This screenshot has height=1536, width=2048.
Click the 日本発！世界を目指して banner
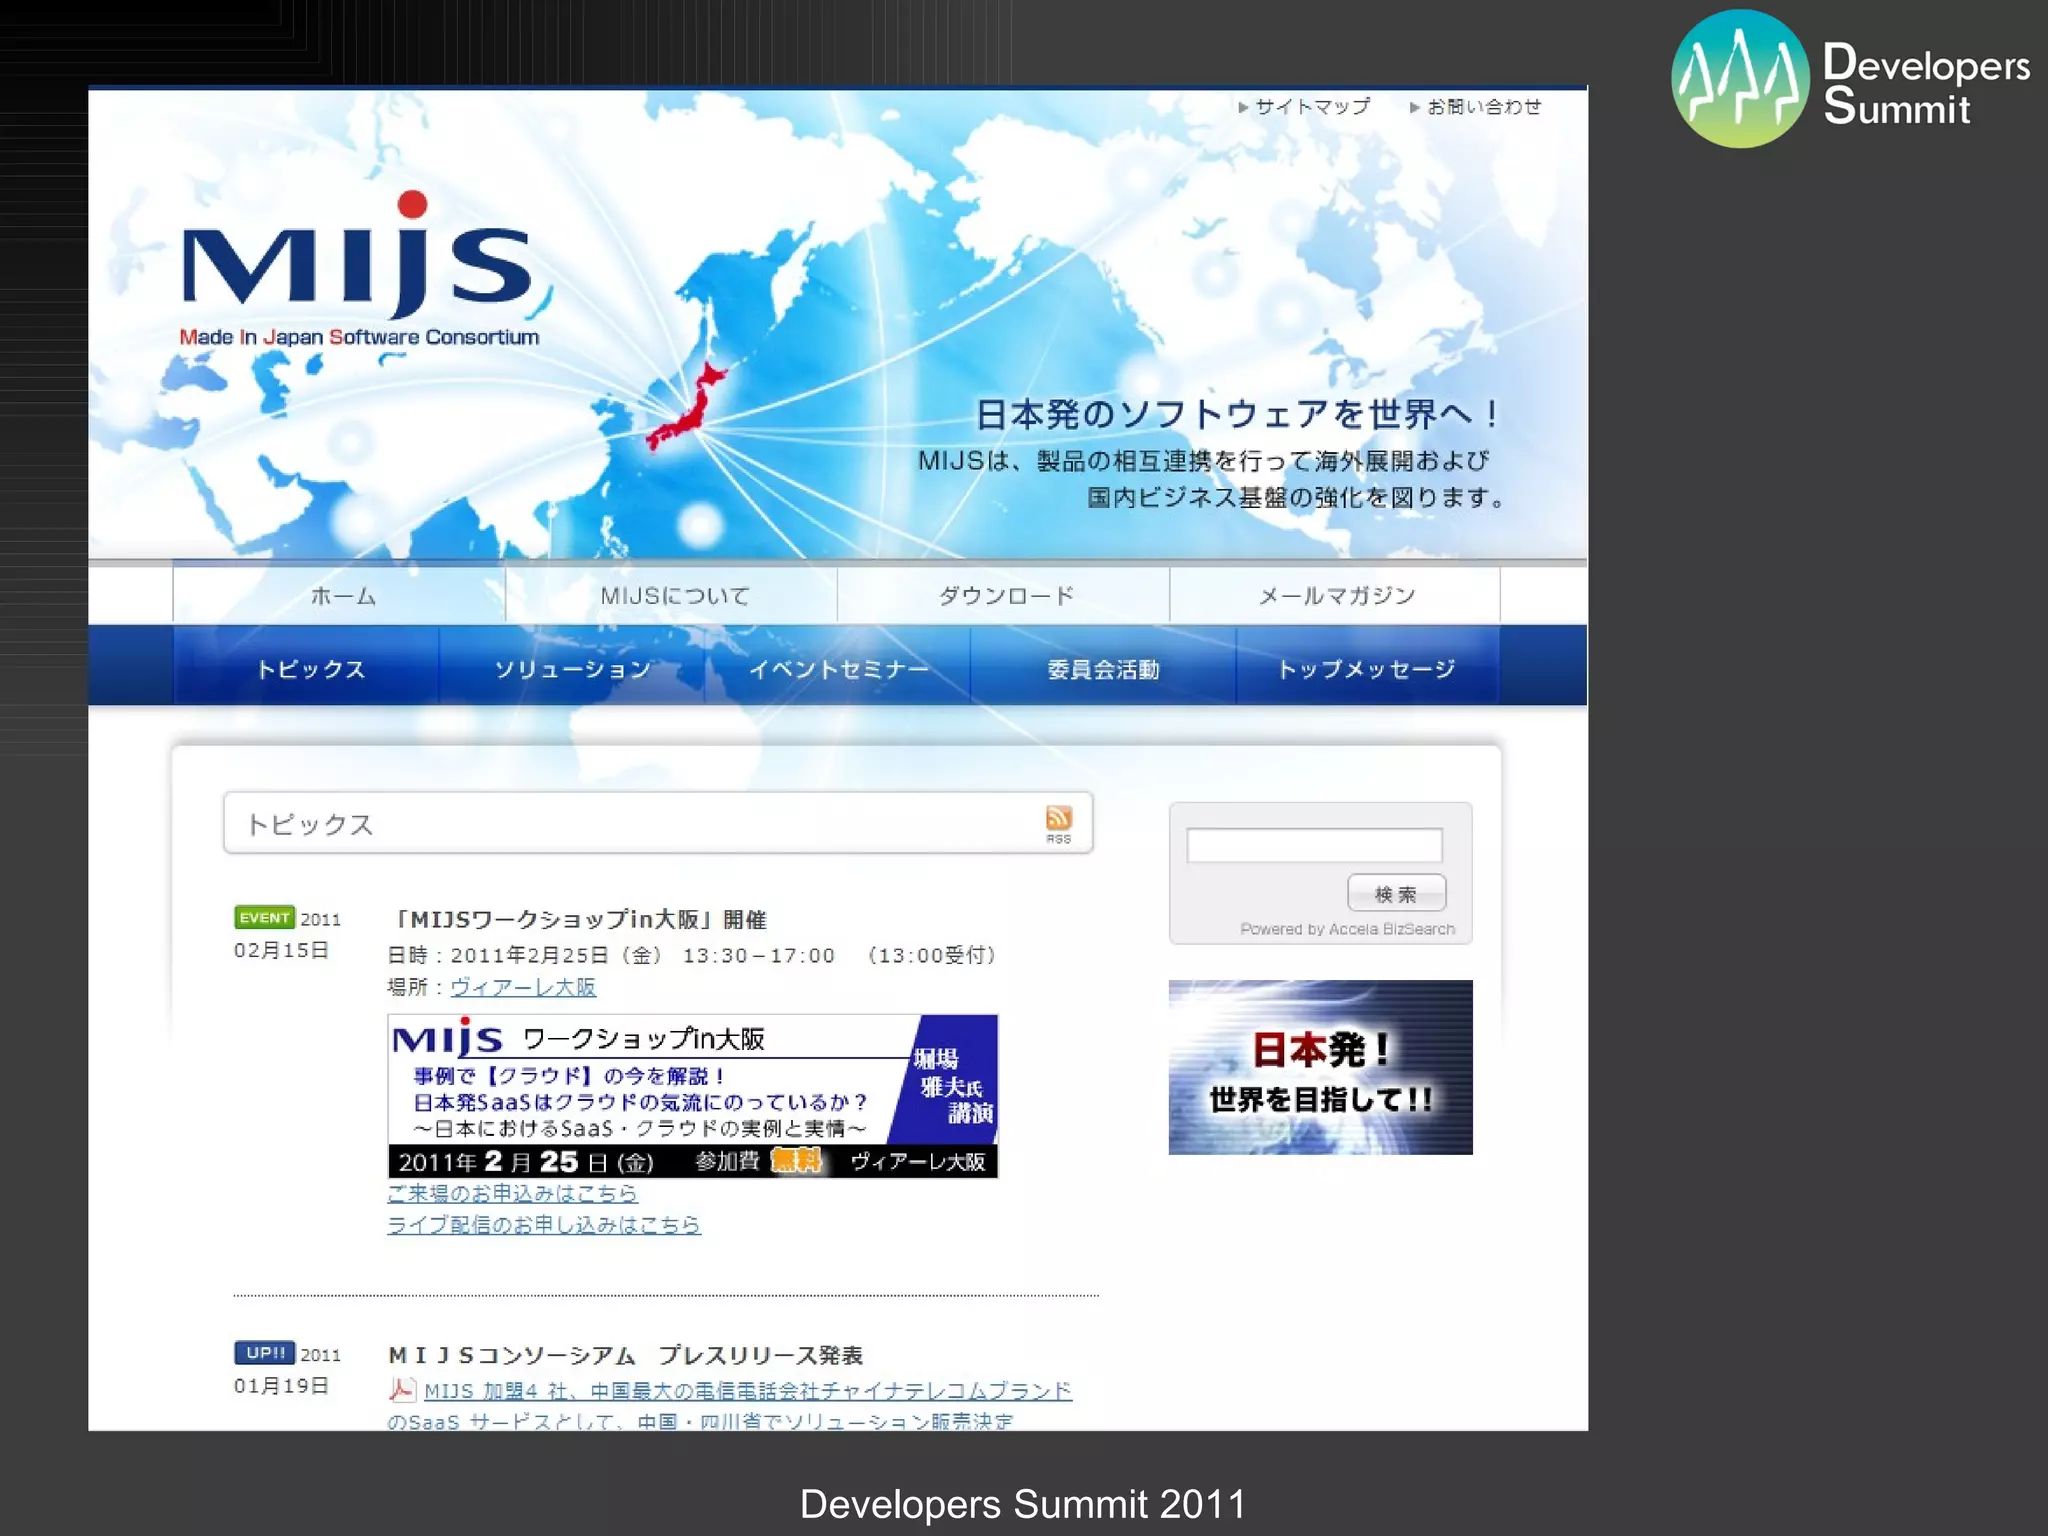pos(1320,1067)
